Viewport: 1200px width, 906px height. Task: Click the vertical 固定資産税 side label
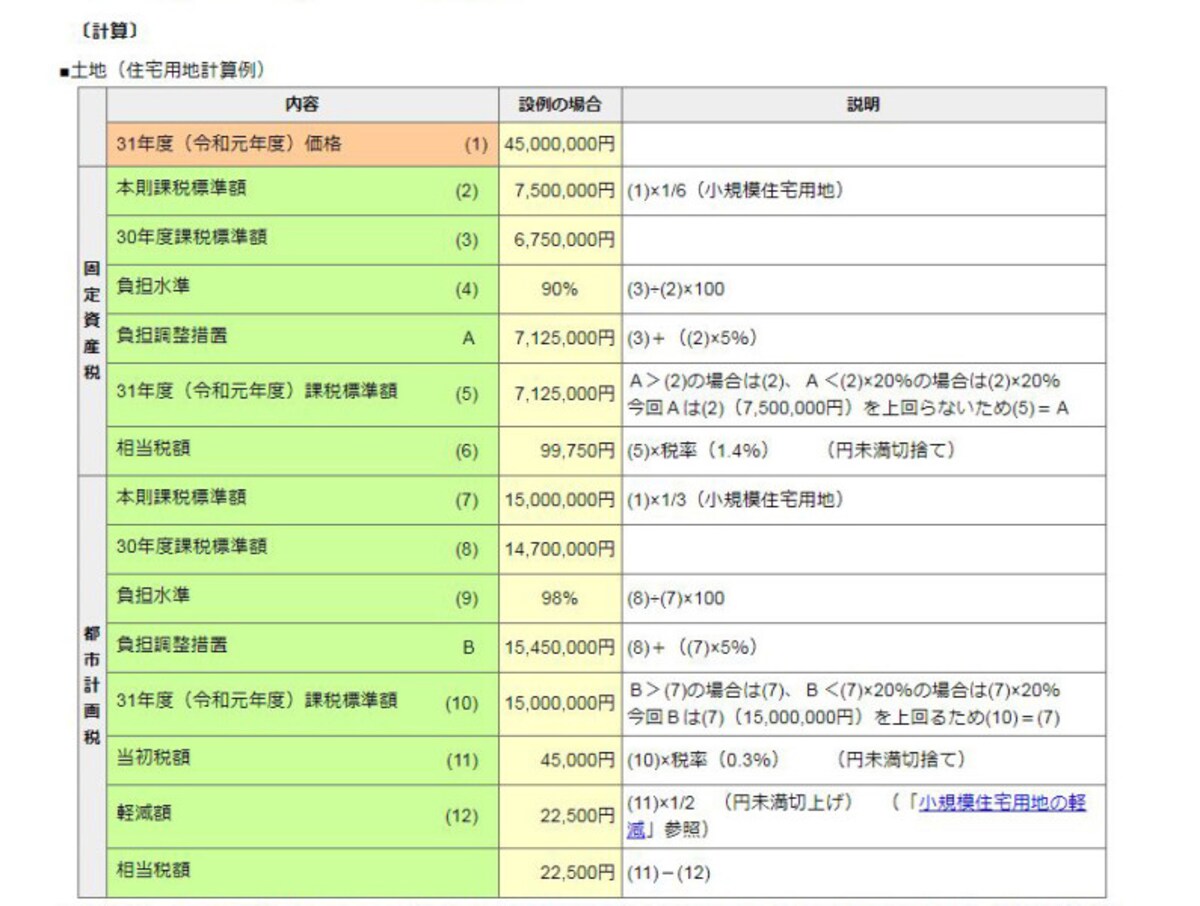tap(91, 321)
